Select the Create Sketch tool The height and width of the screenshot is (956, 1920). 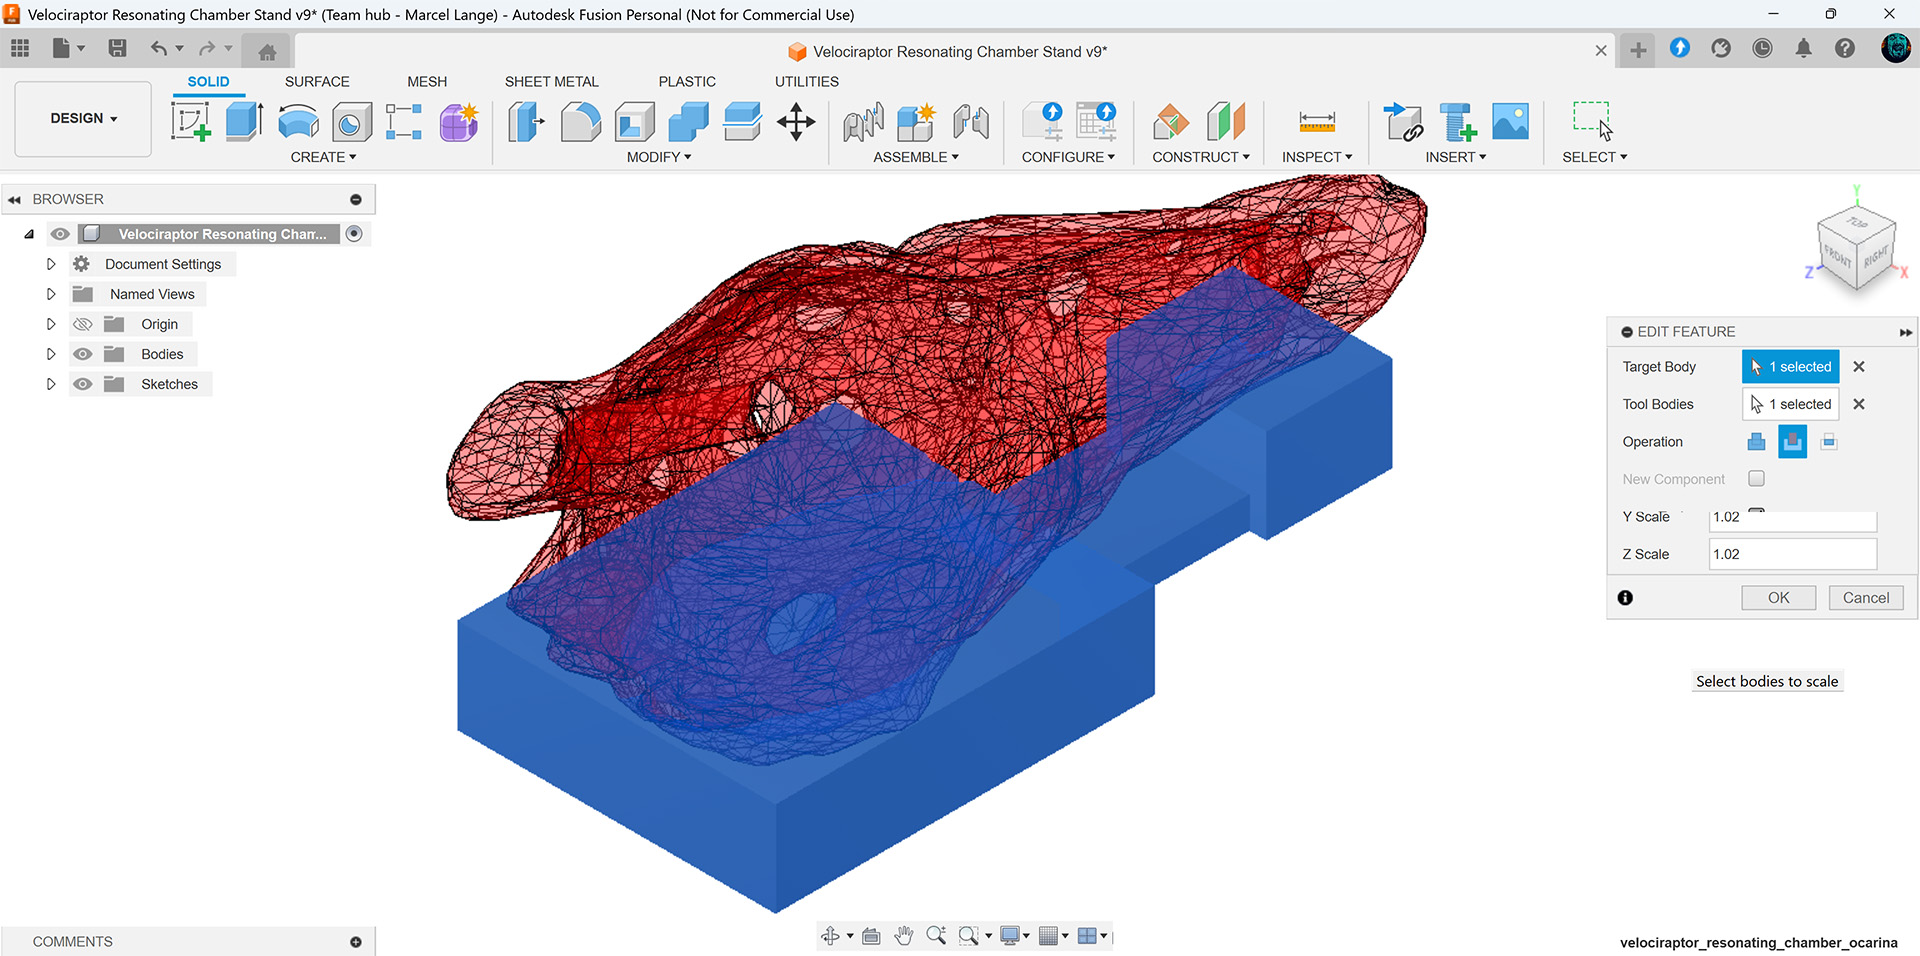(x=190, y=122)
